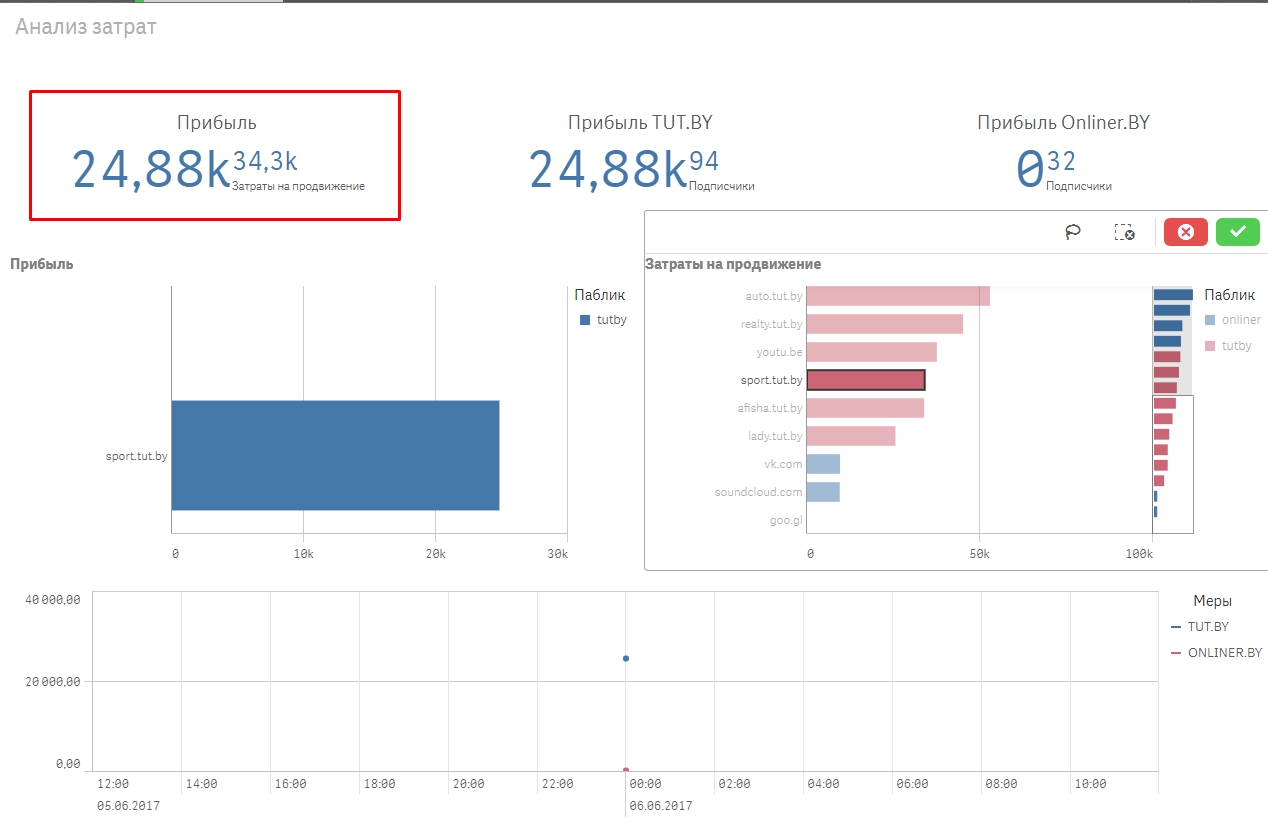Screen dimensions: 1268x827
Task: Cancel selection with red X button
Action: 1186,232
